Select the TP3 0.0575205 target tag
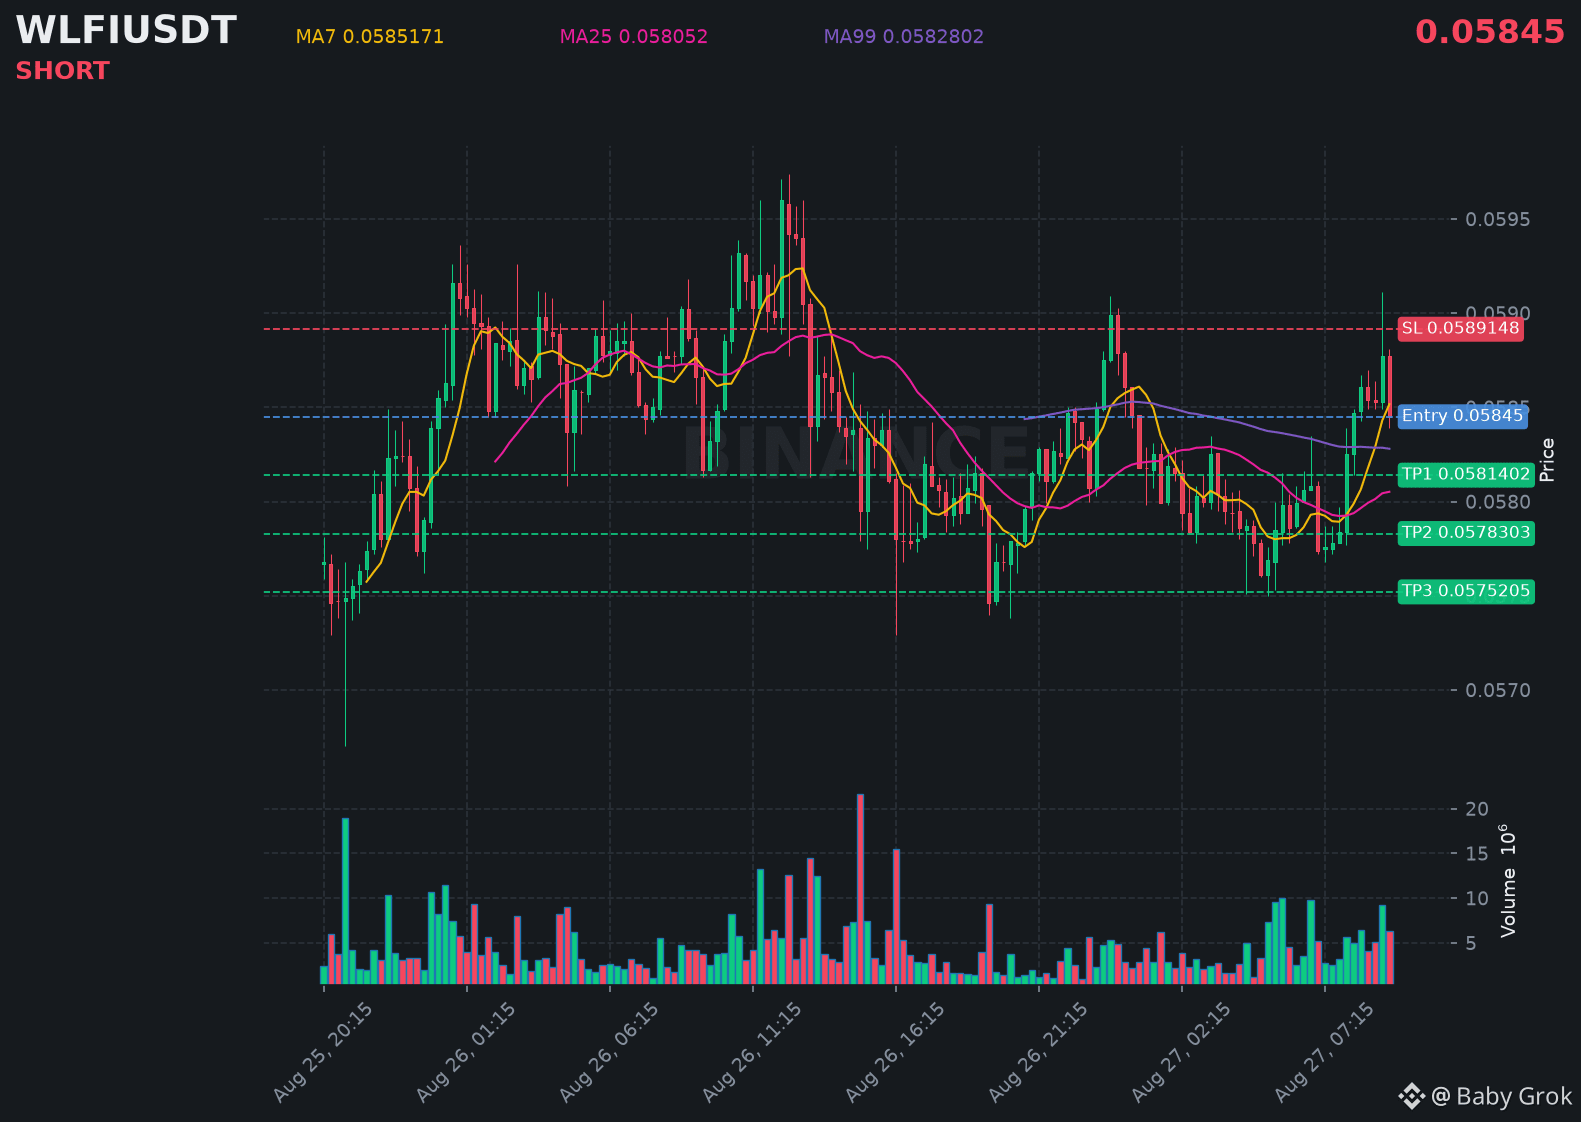The width and height of the screenshot is (1581, 1122). [x=1466, y=591]
